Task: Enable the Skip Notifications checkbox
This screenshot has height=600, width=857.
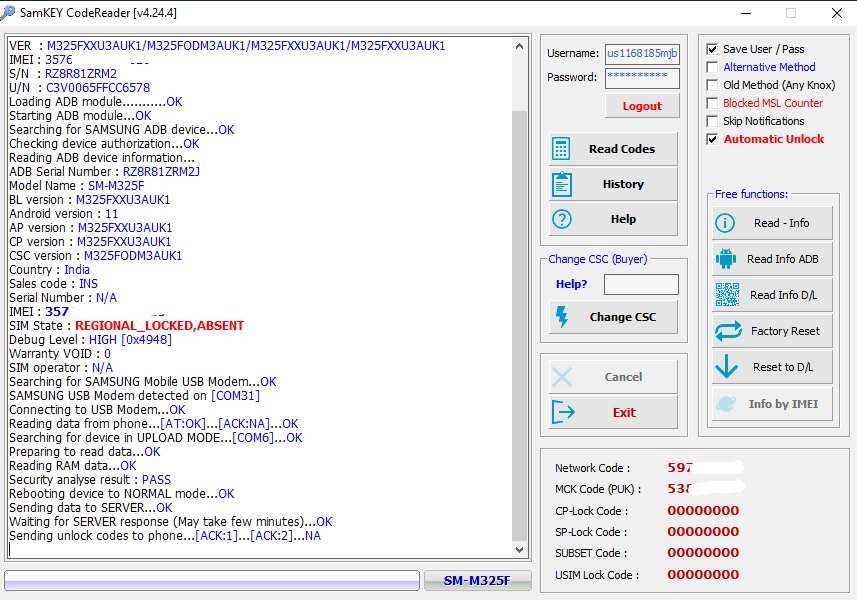Action: point(712,121)
